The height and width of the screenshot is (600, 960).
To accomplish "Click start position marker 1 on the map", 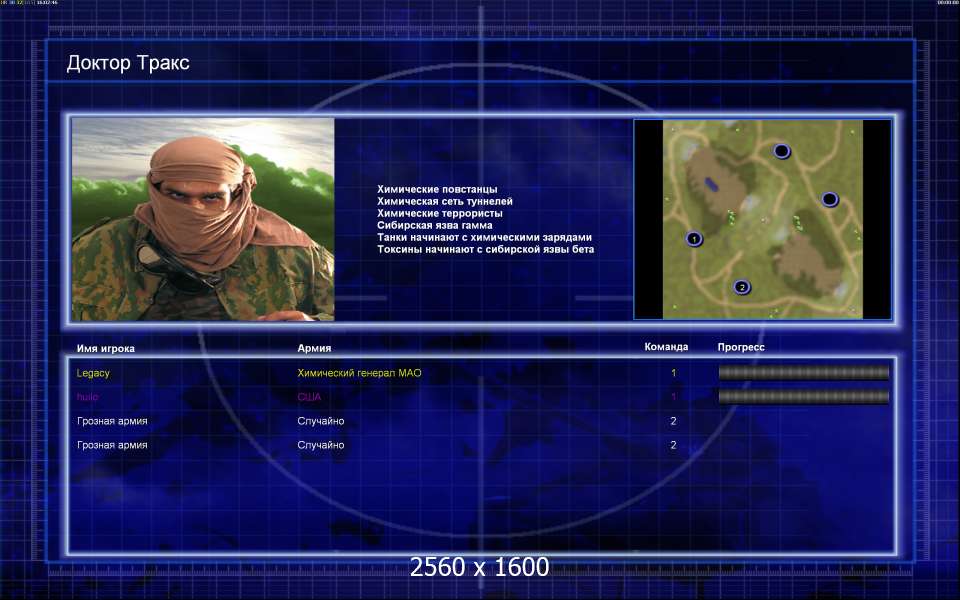I will pyautogui.click(x=694, y=239).
